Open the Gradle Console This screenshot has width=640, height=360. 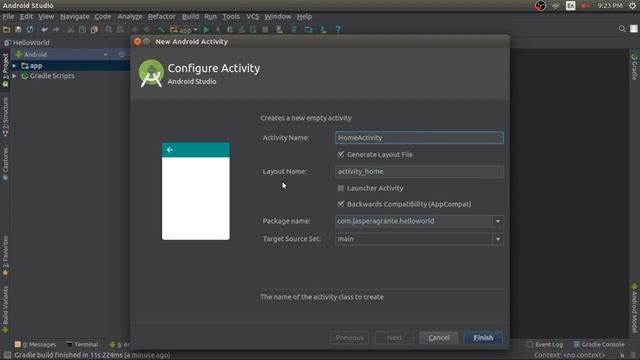pyautogui.click(x=599, y=344)
